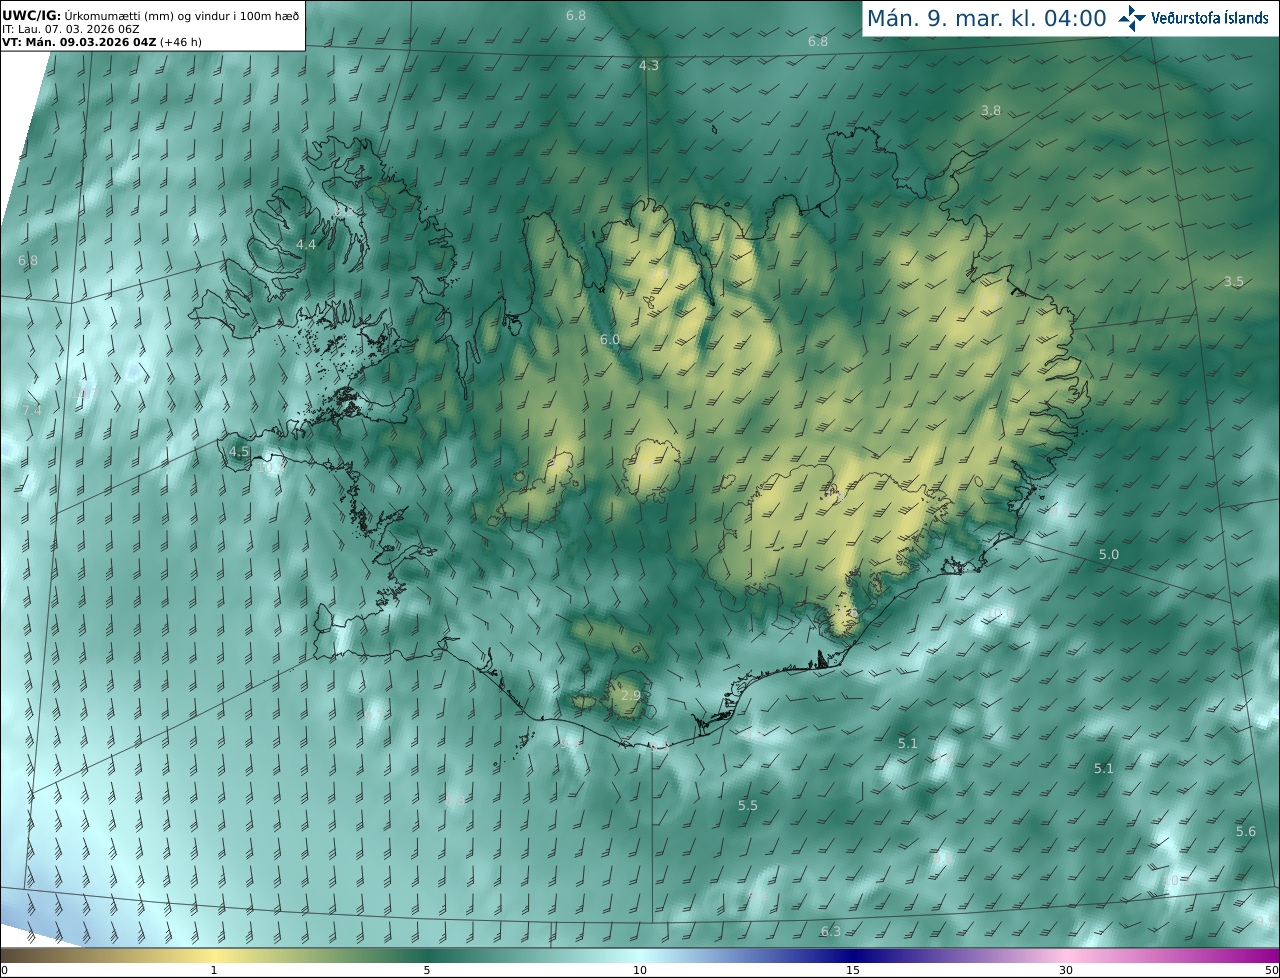Screen dimensions: 1280x978
Task: Click the 3.5 value label
Action: [1234, 282]
